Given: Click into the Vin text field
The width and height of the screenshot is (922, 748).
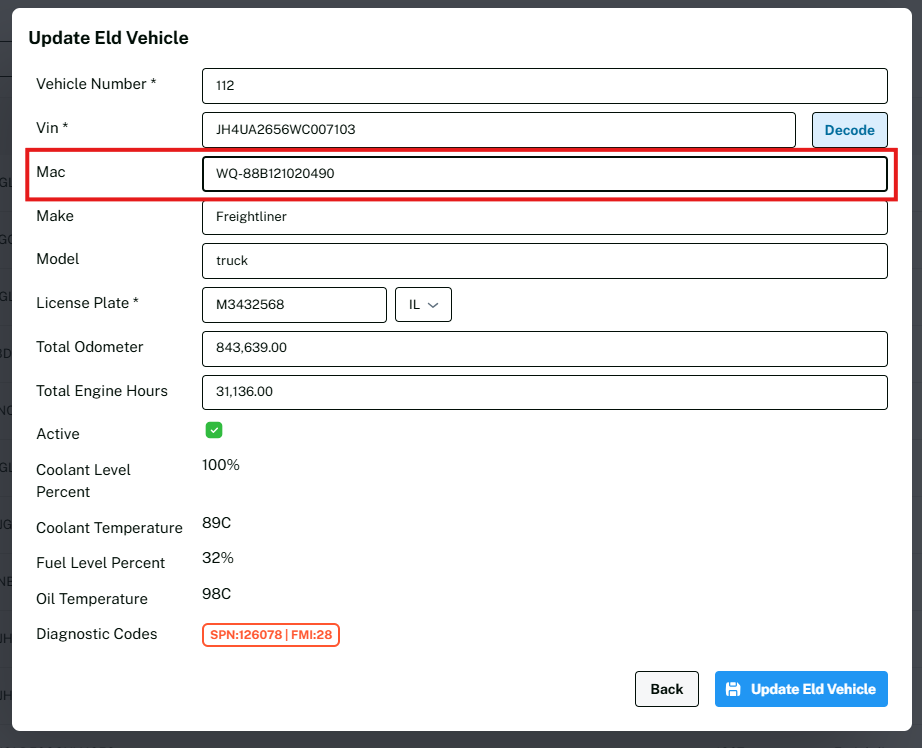Looking at the screenshot, I should 498,130.
